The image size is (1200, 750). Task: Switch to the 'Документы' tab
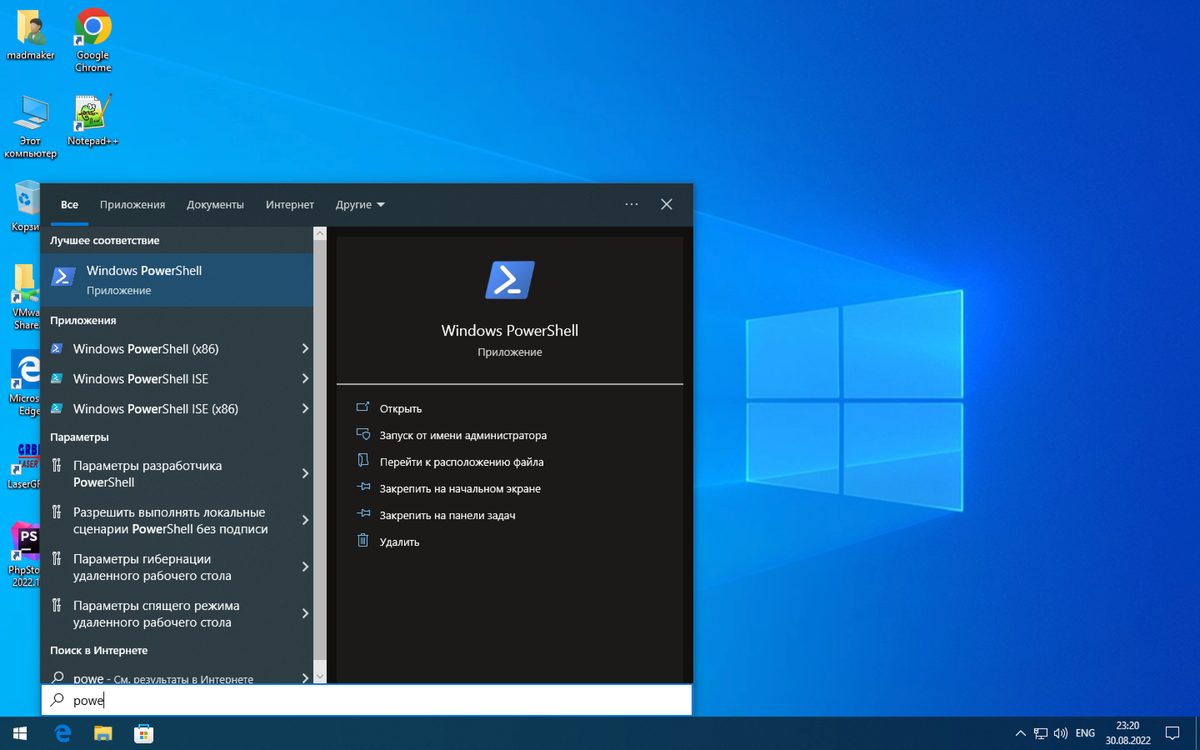[x=215, y=204]
